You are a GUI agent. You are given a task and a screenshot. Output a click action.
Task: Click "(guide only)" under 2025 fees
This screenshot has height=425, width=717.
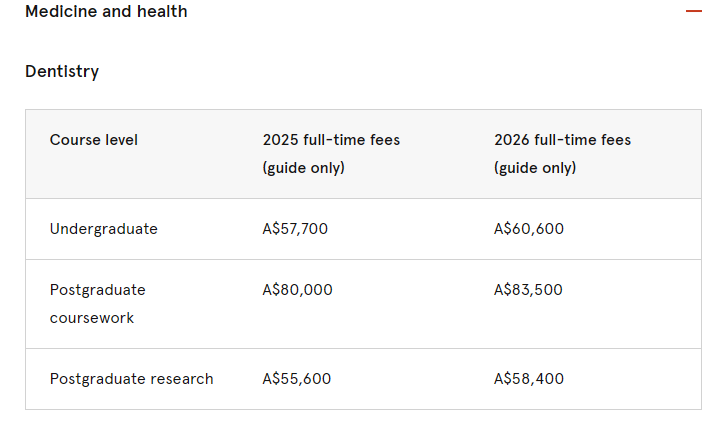pyautogui.click(x=304, y=168)
